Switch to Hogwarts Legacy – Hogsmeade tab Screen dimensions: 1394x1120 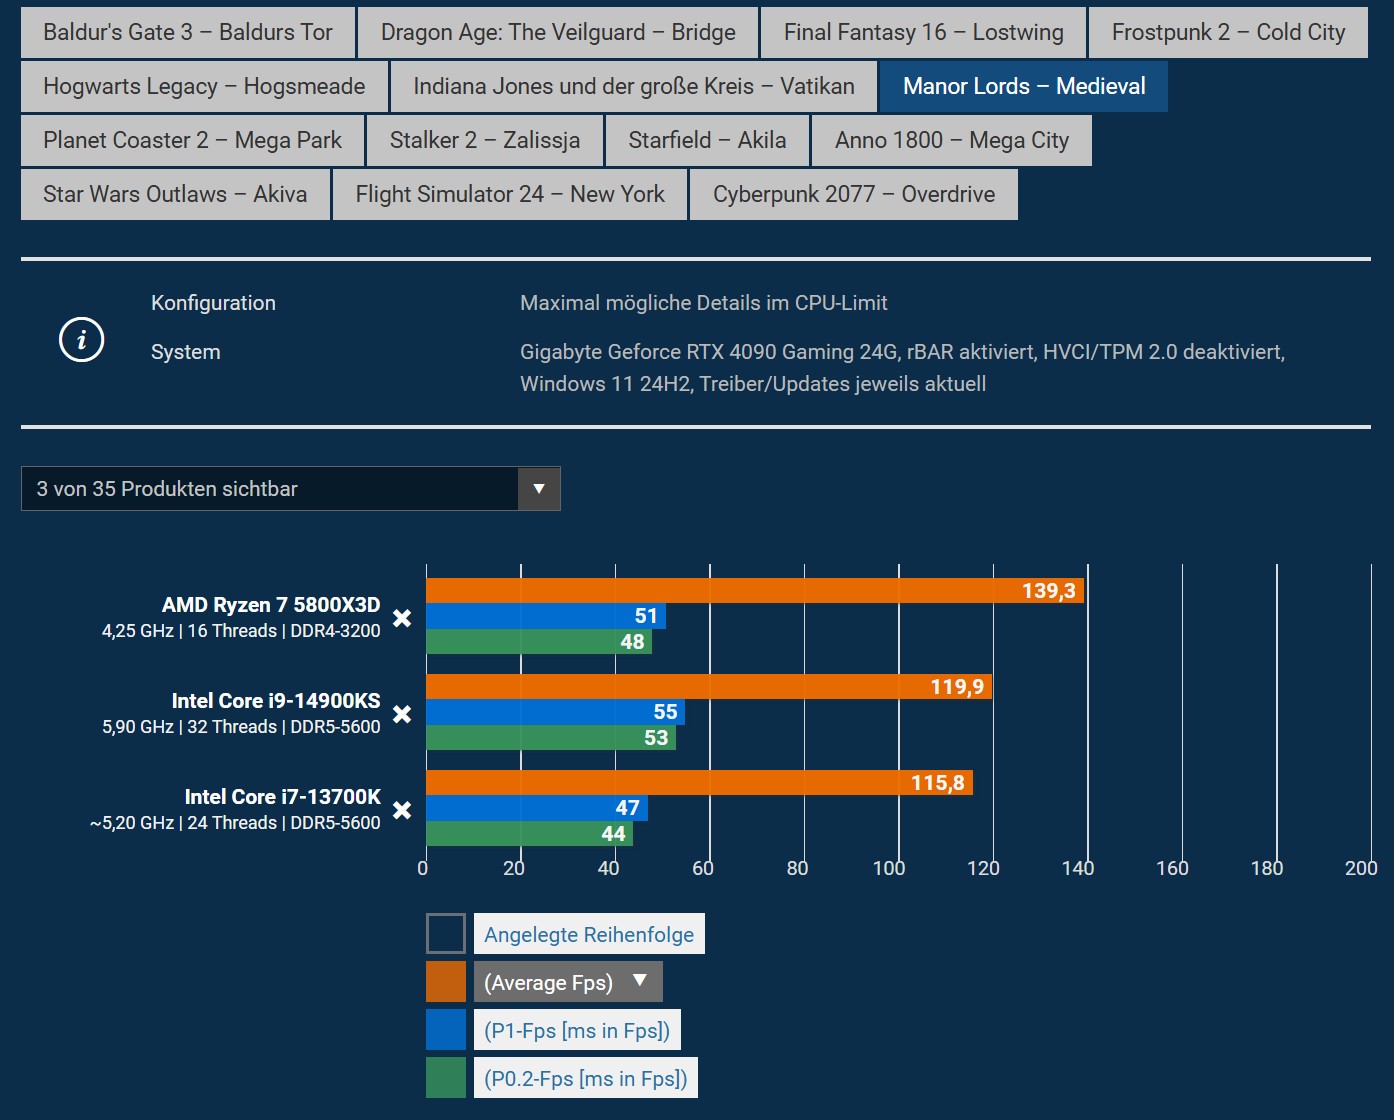pos(204,86)
